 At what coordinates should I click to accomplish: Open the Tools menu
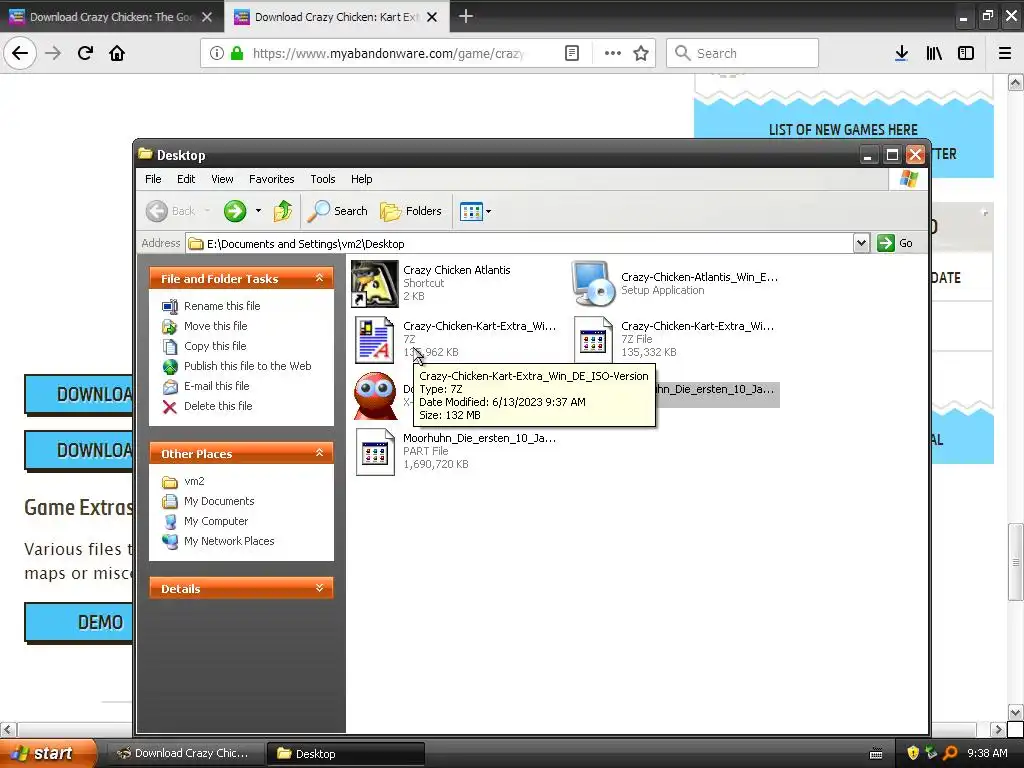point(323,179)
